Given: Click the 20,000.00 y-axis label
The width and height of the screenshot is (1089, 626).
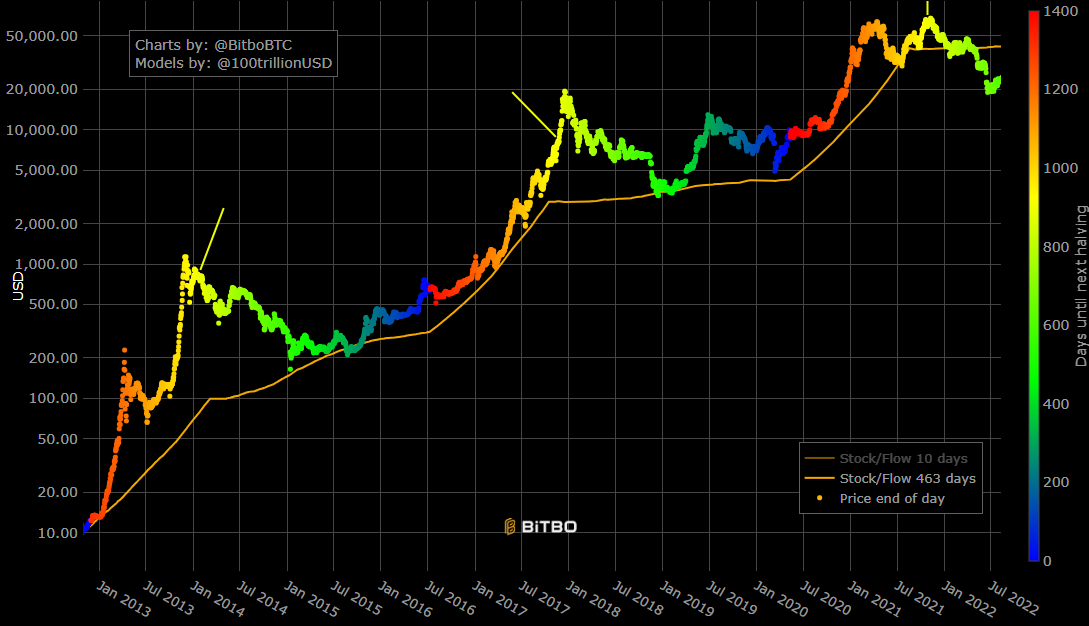Looking at the screenshot, I should [x=42, y=90].
